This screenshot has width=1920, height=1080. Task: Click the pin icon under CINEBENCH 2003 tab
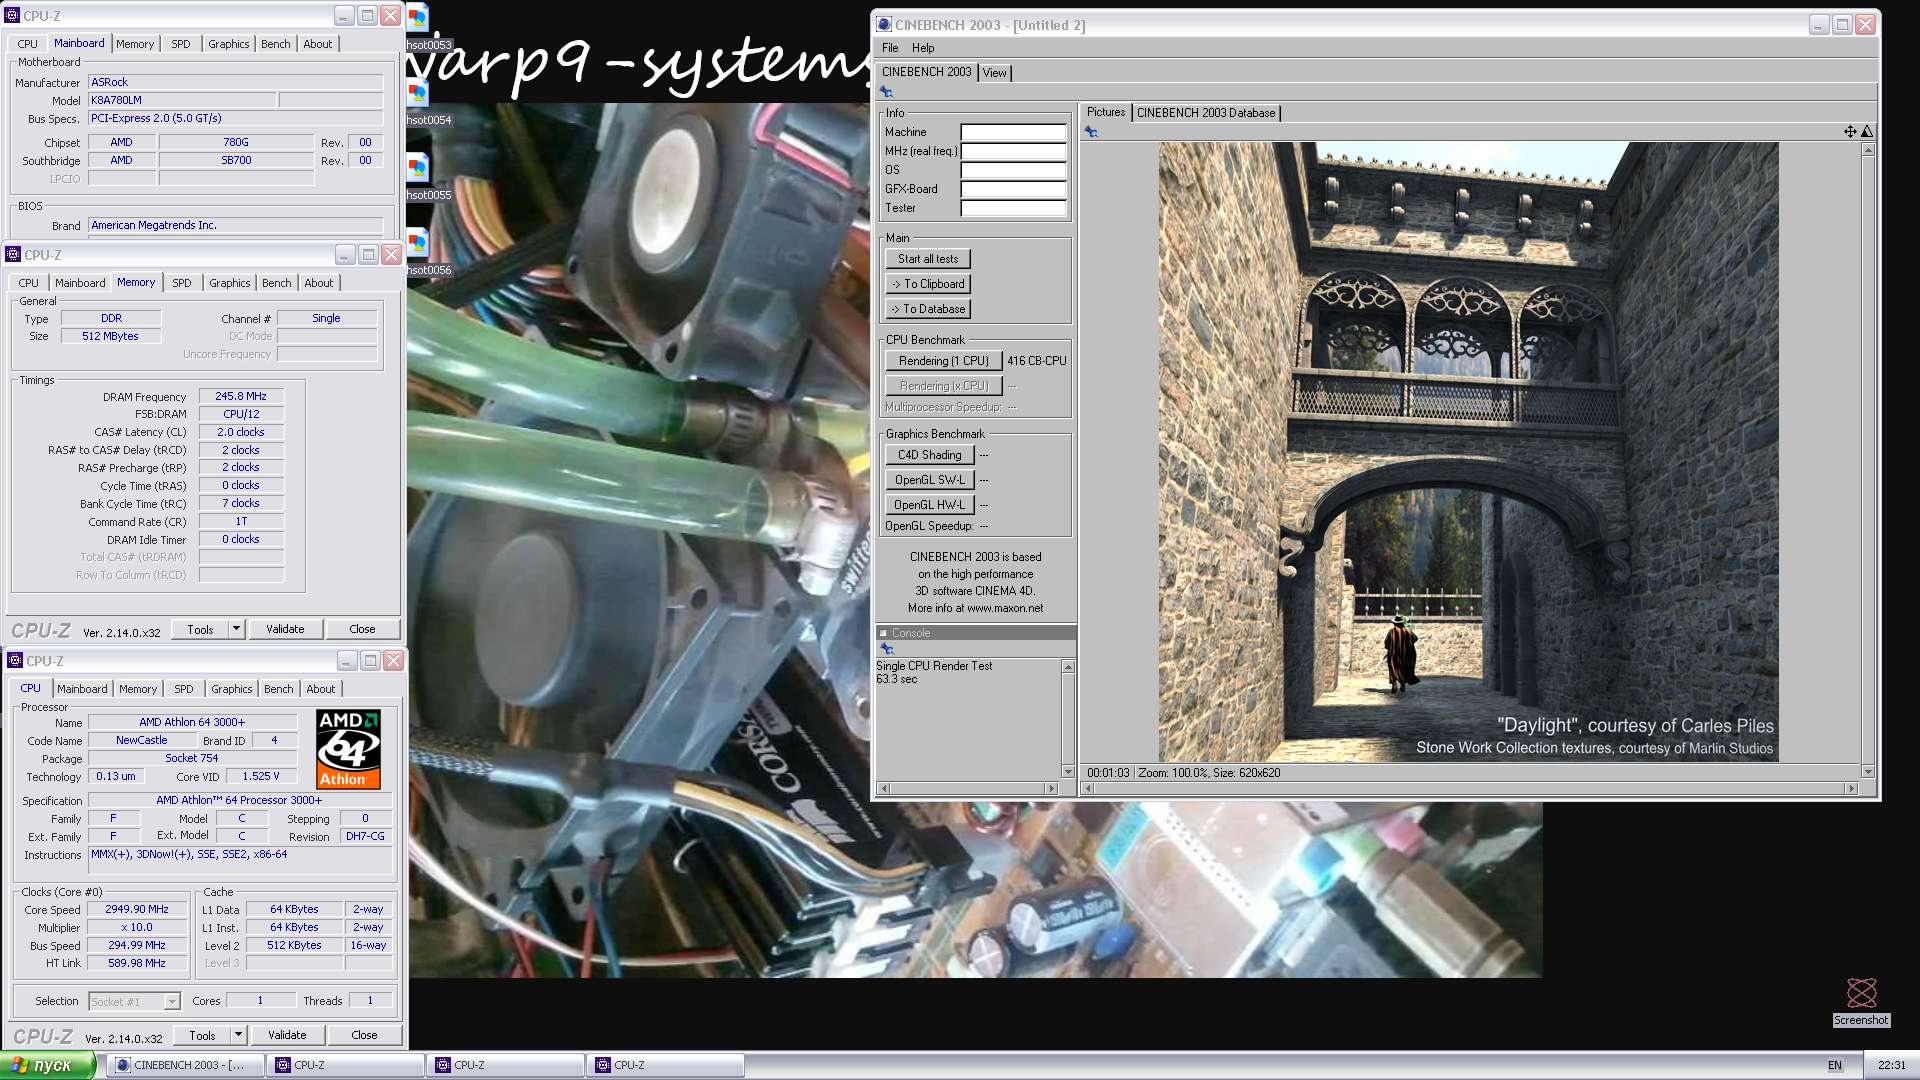[x=886, y=92]
